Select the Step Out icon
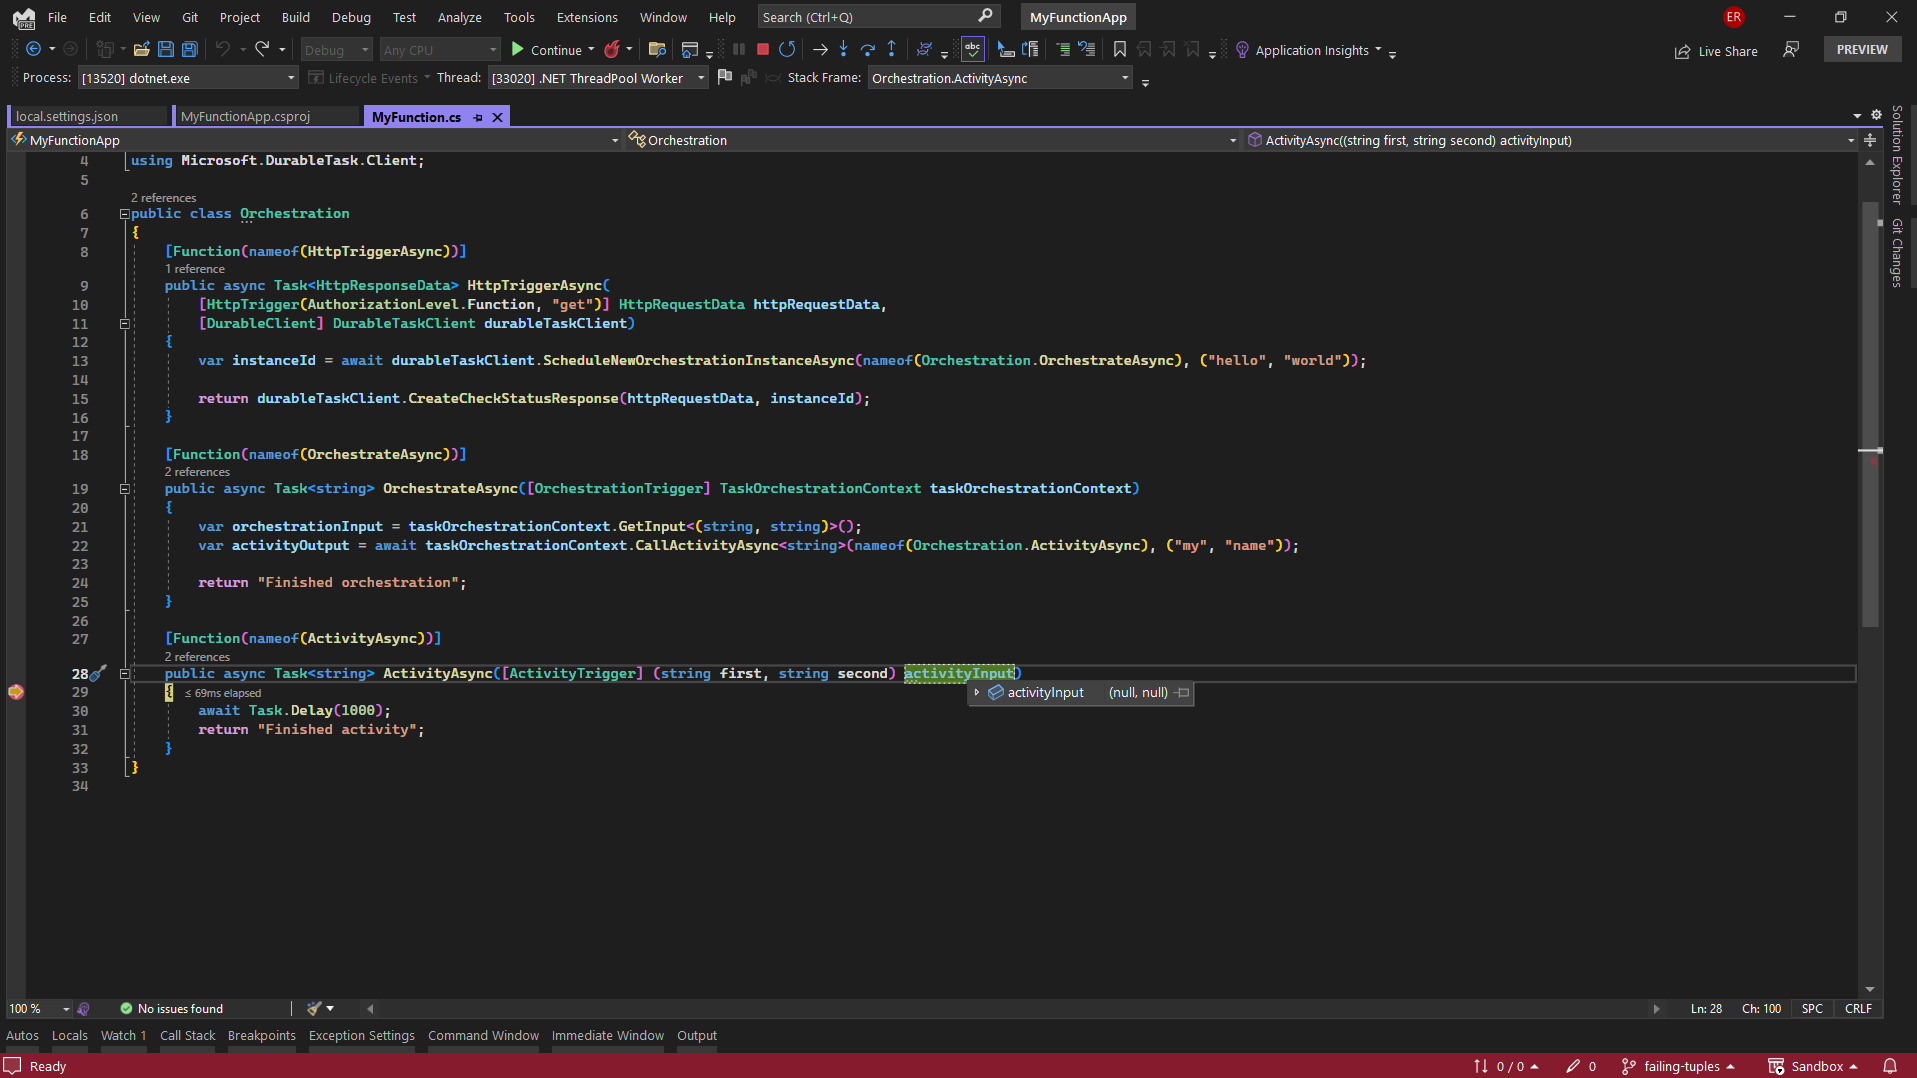This screenshot has width=1917, height=1078. 890,49
